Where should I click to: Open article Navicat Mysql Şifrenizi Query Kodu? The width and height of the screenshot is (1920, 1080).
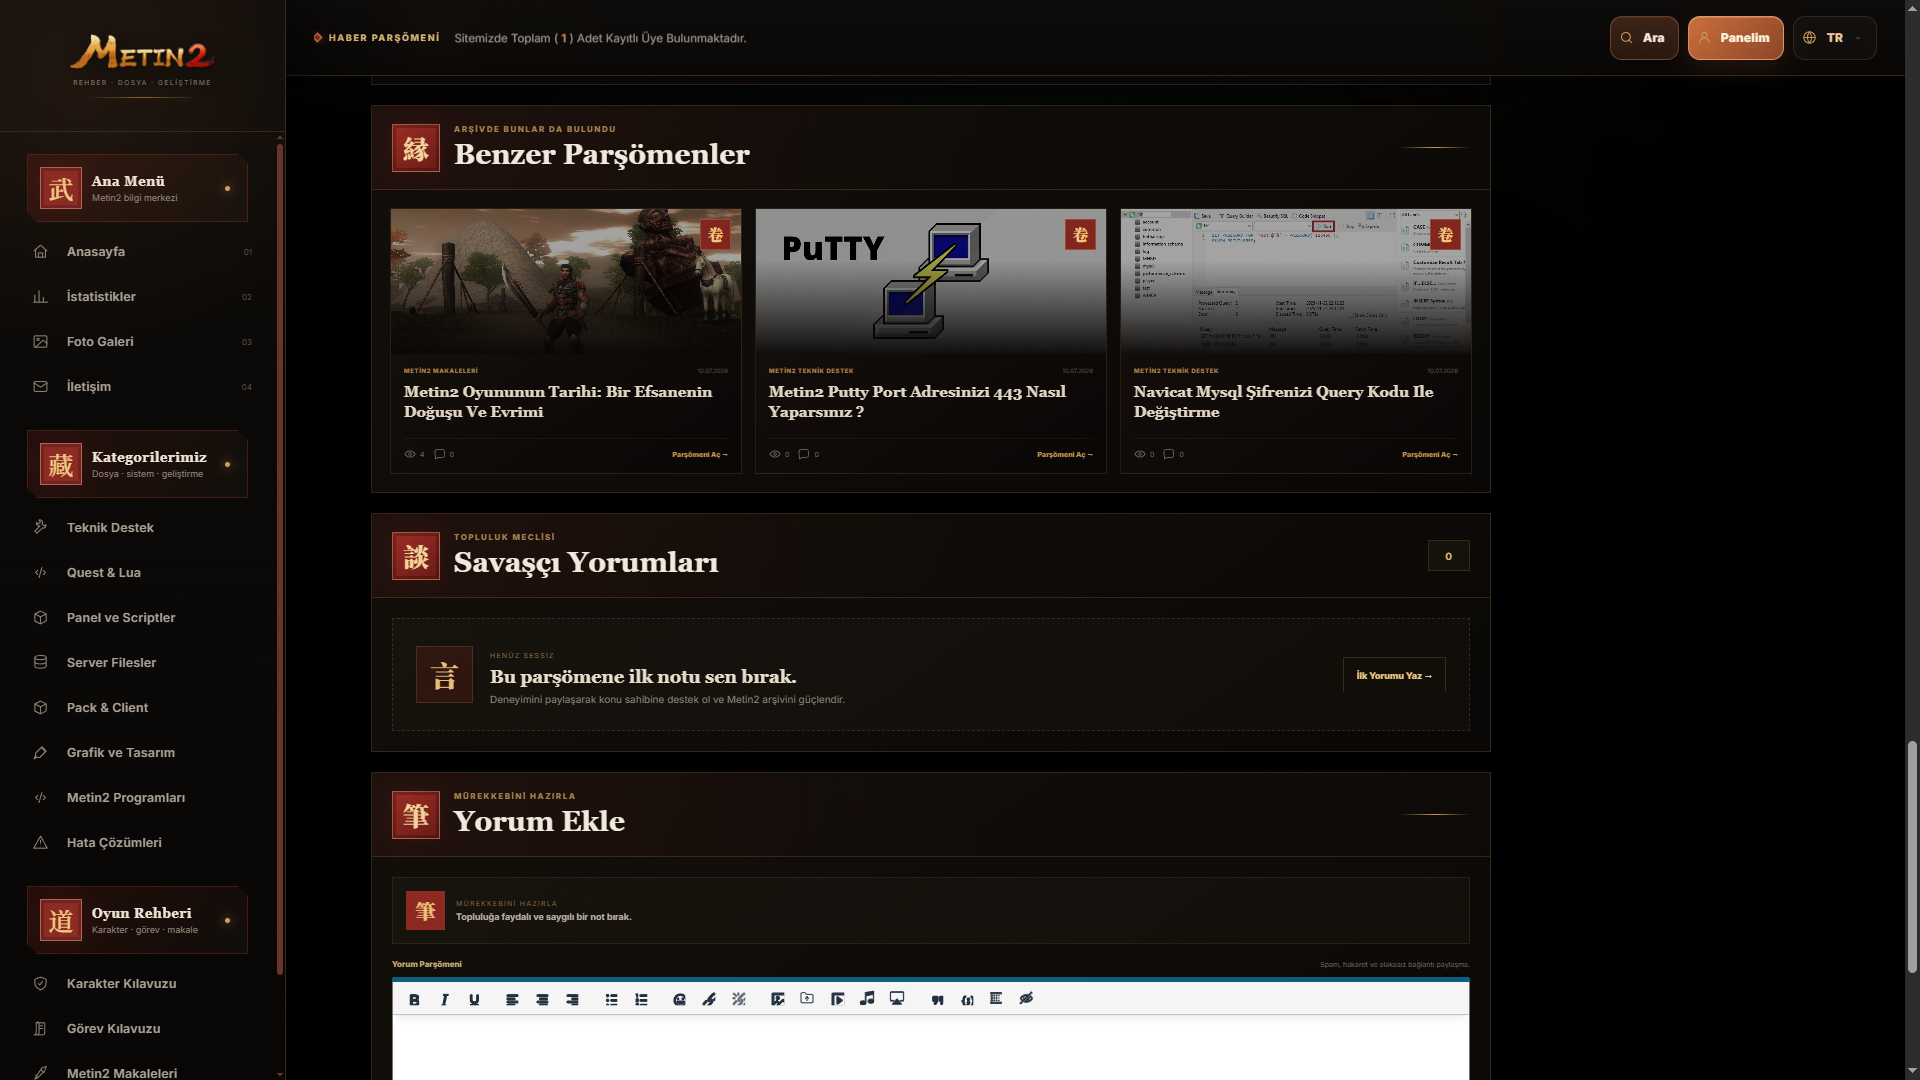1283,402
